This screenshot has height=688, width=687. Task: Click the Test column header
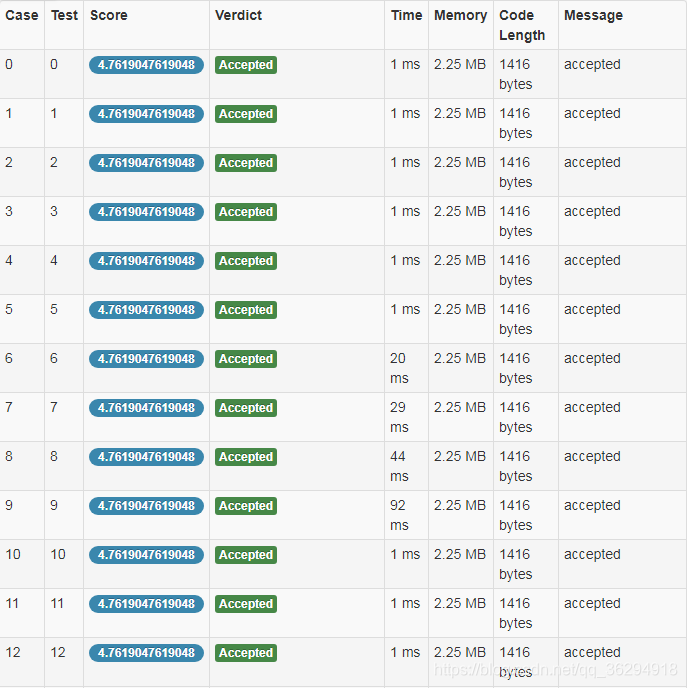(64, 15)
